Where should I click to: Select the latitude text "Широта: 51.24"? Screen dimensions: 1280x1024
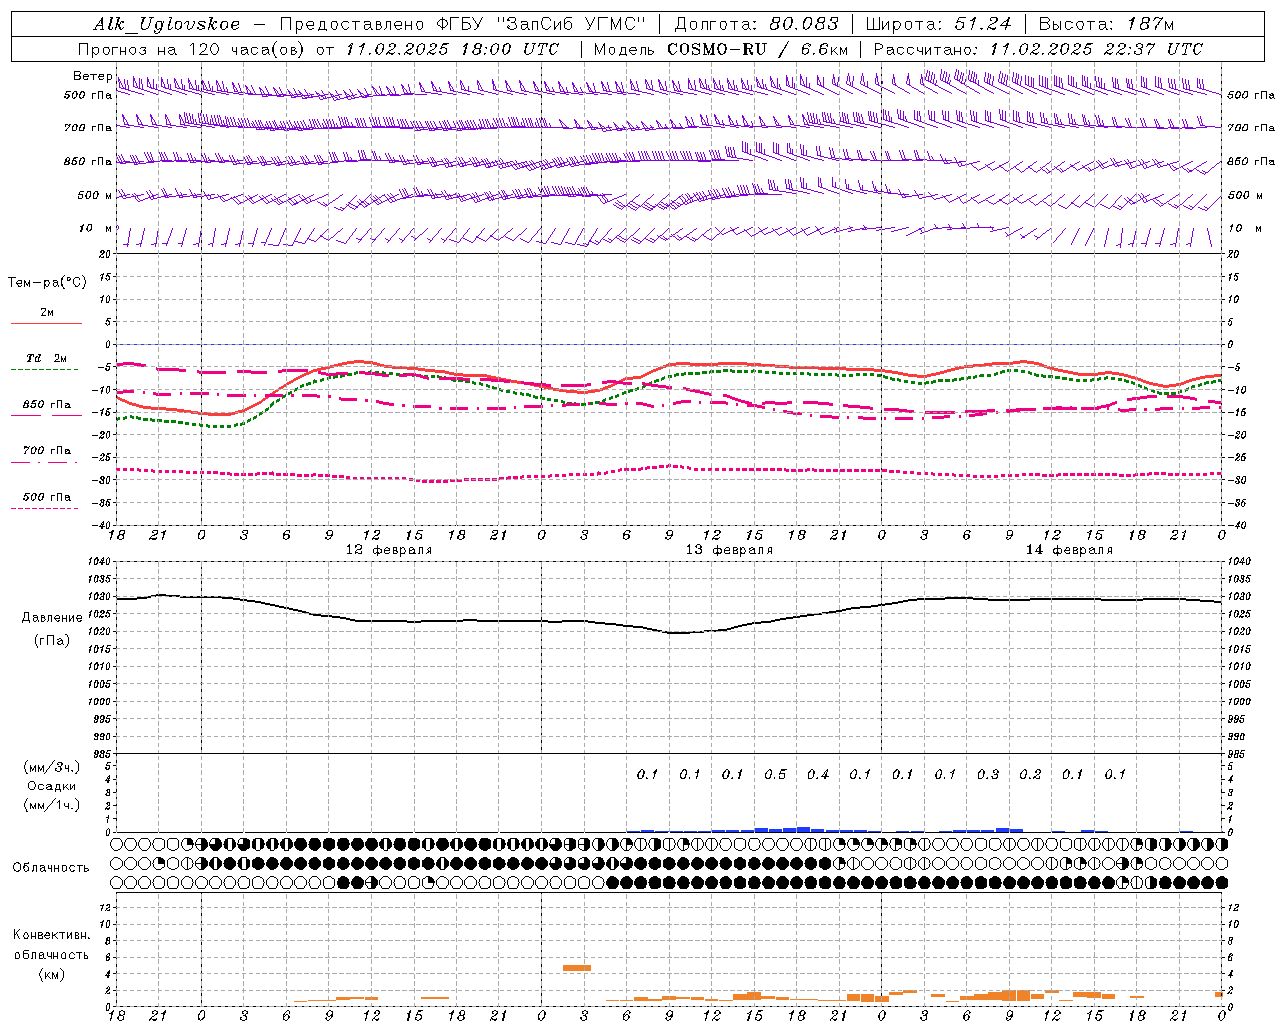point(938,24)
